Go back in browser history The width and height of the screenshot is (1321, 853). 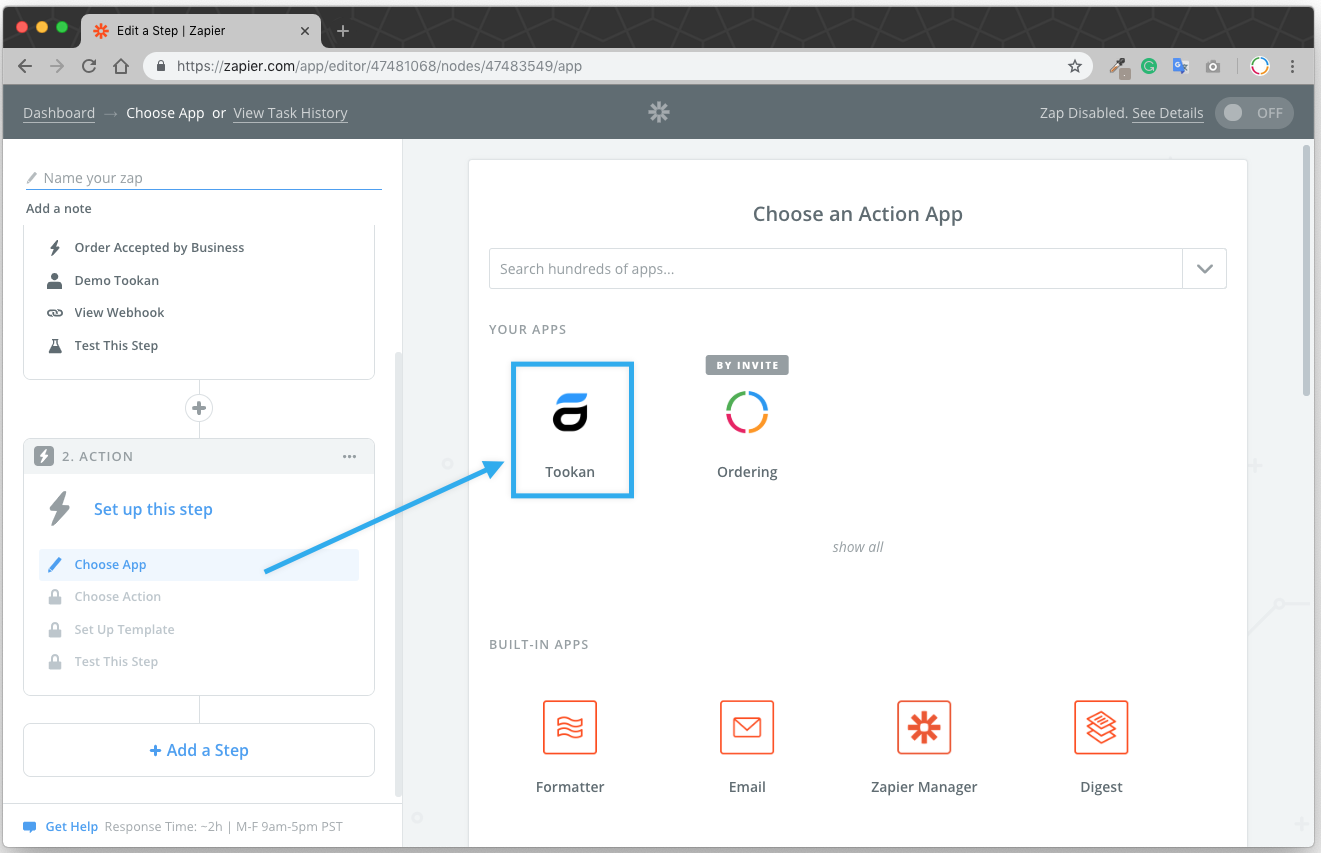[25, 66]
